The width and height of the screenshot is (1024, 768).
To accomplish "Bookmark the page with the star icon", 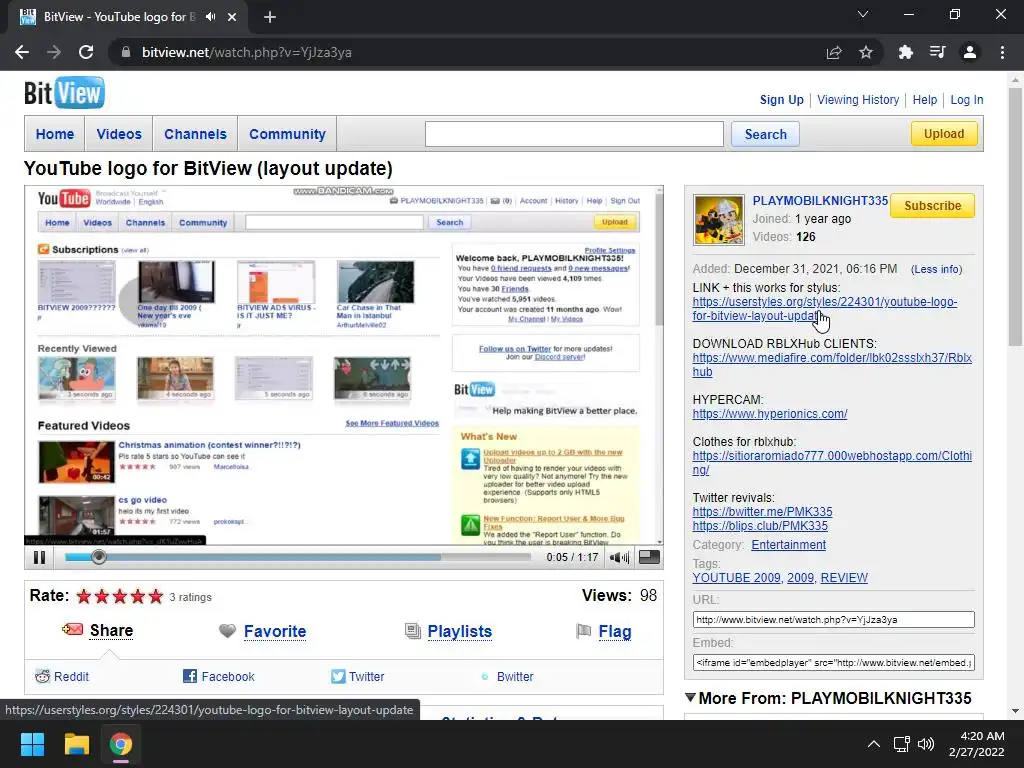I will [866, 52].
